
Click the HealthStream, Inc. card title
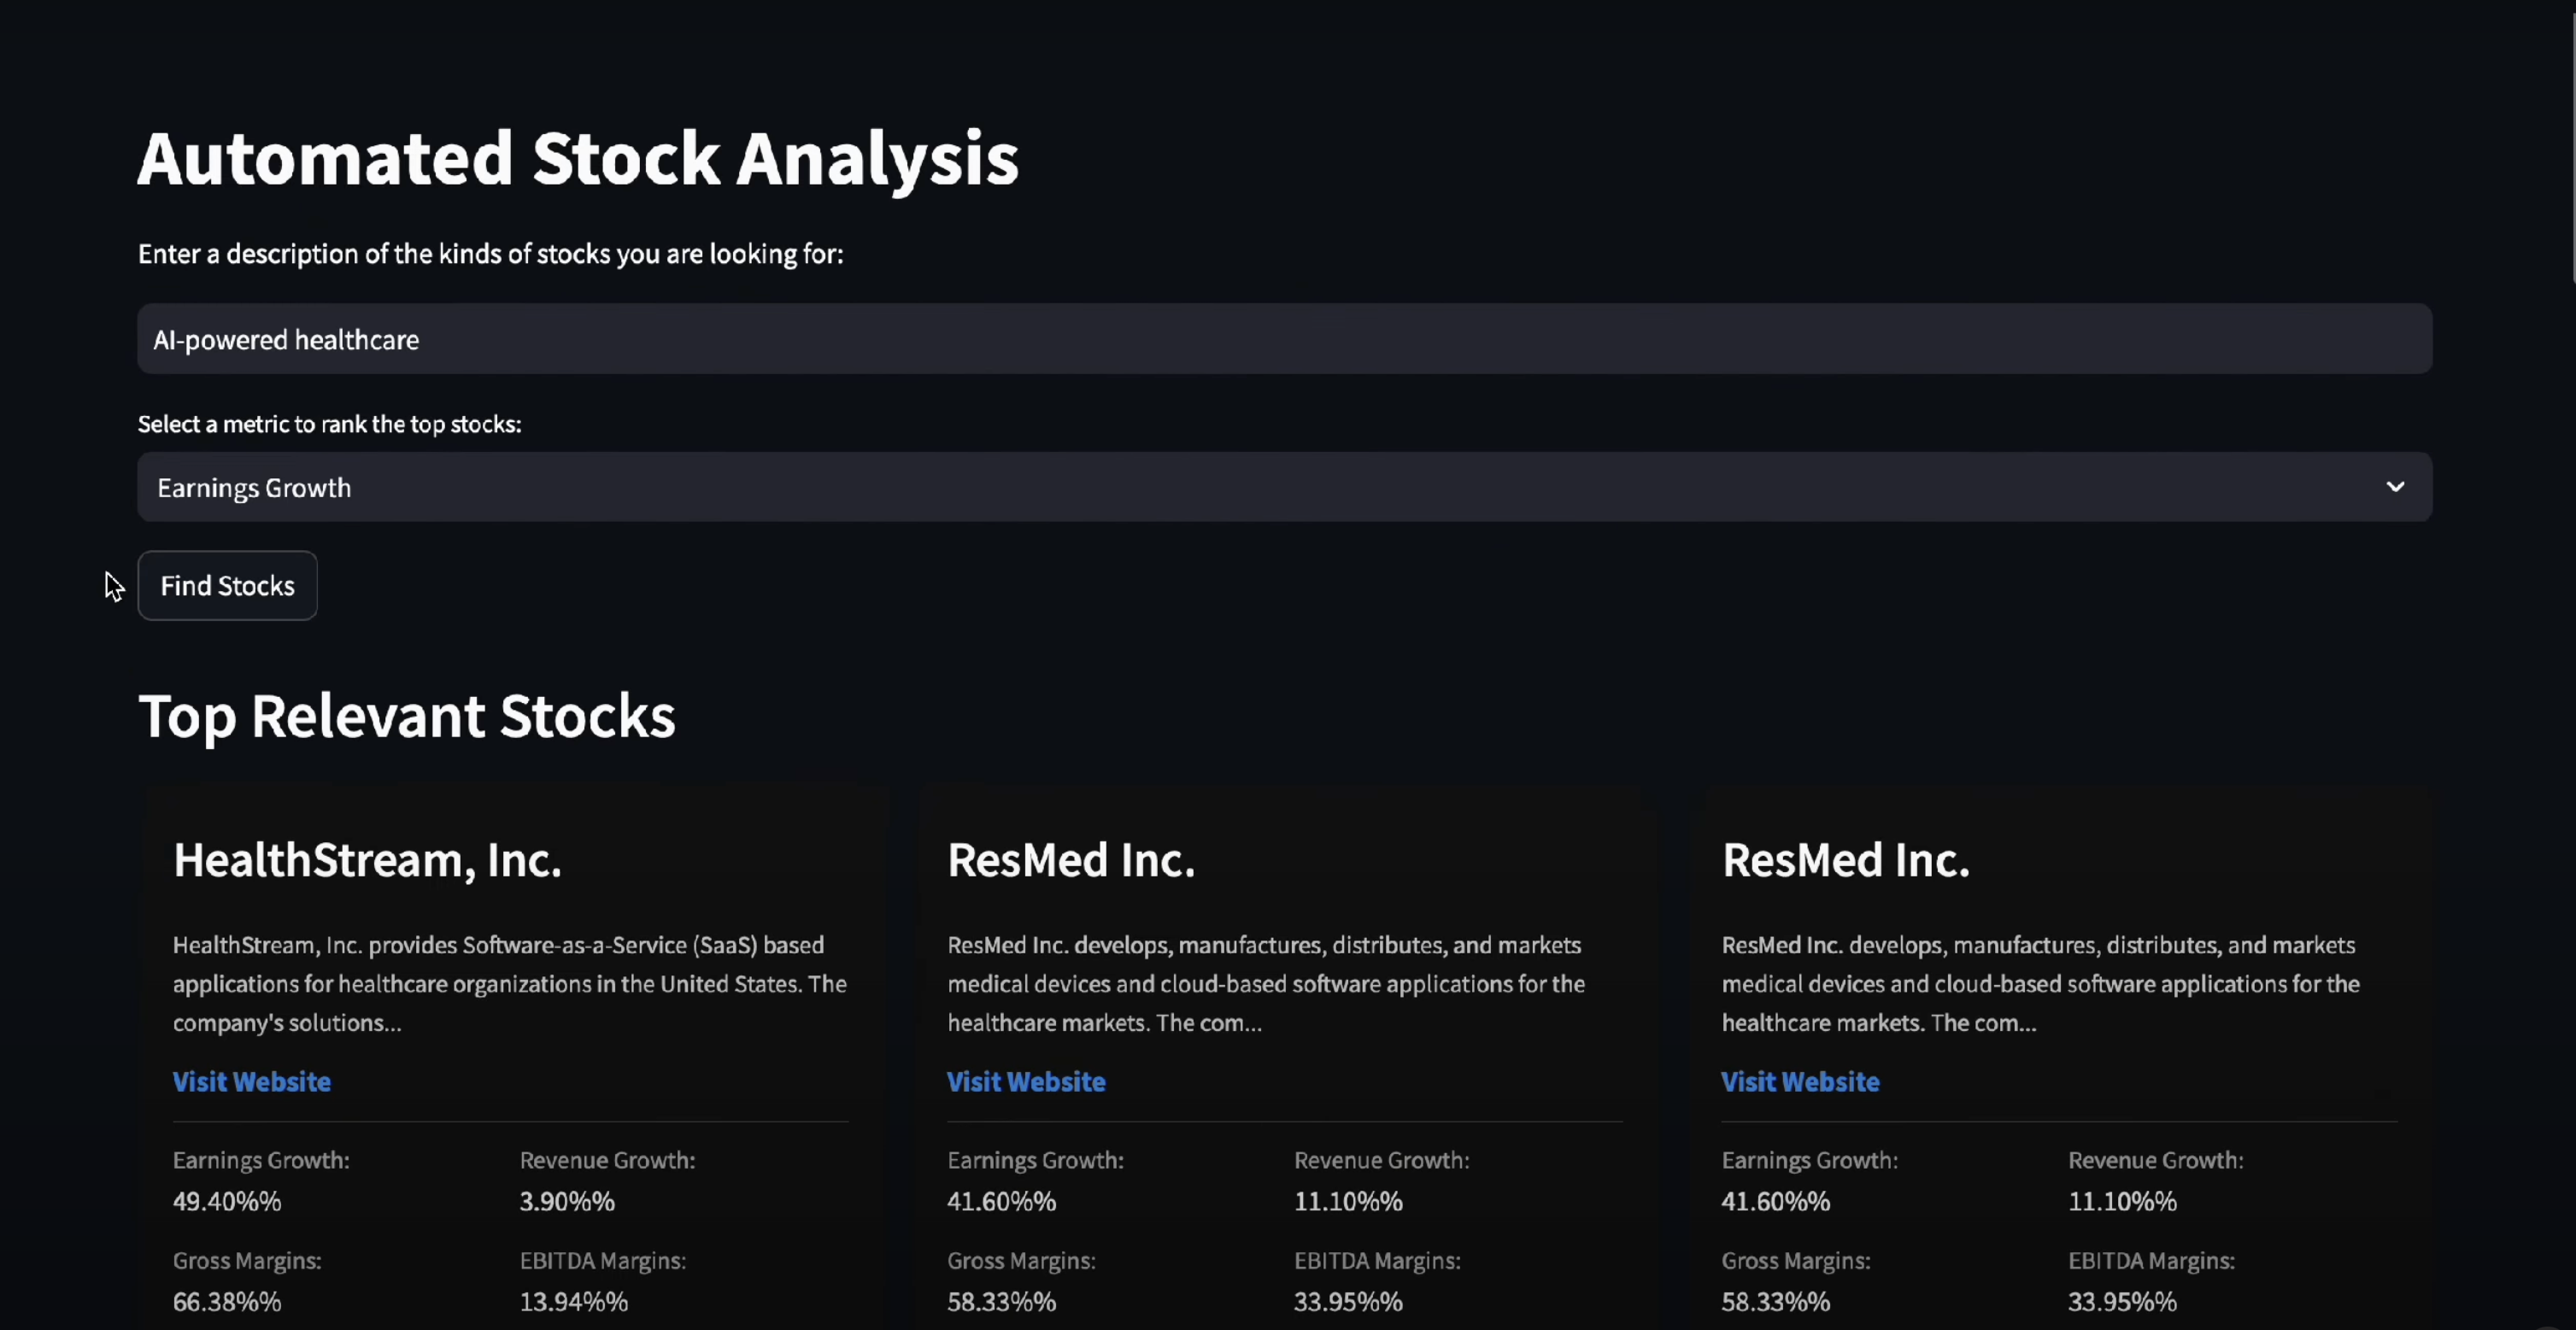tap(367, 860)
